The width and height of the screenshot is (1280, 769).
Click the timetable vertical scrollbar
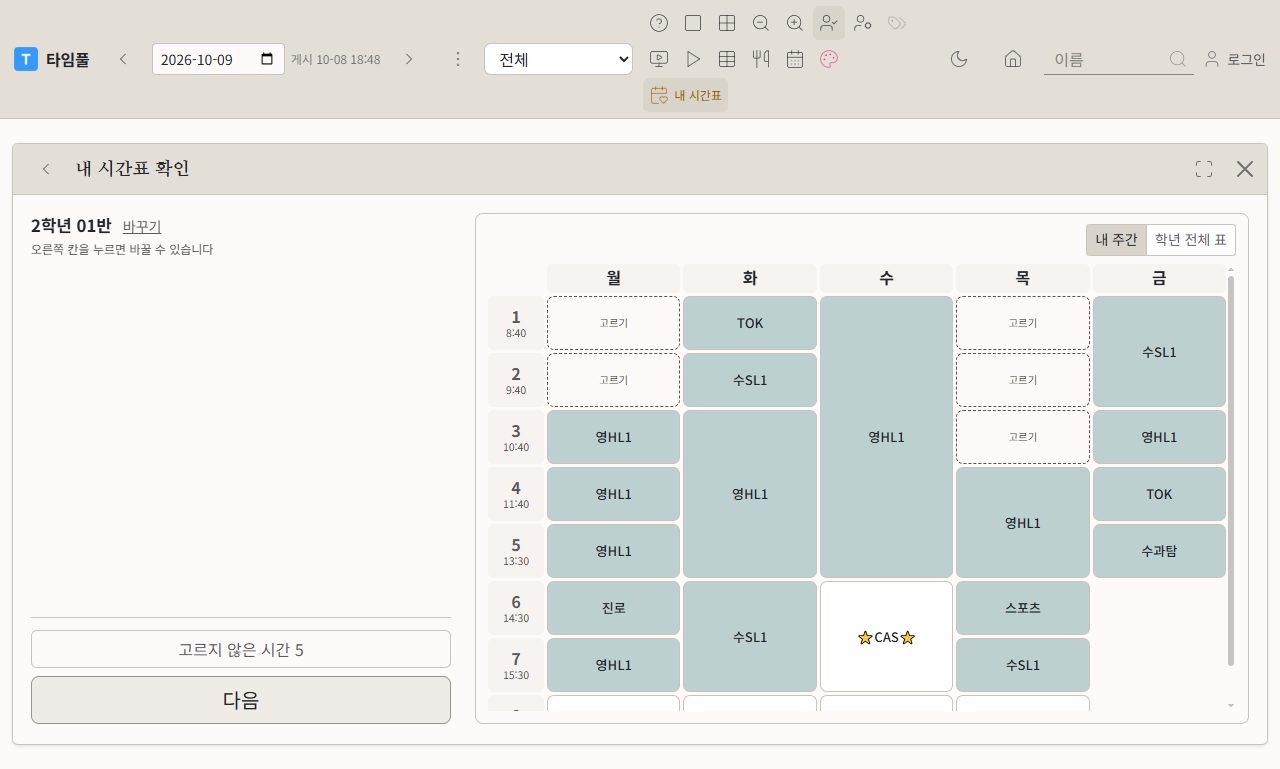tap(1231, 470)
